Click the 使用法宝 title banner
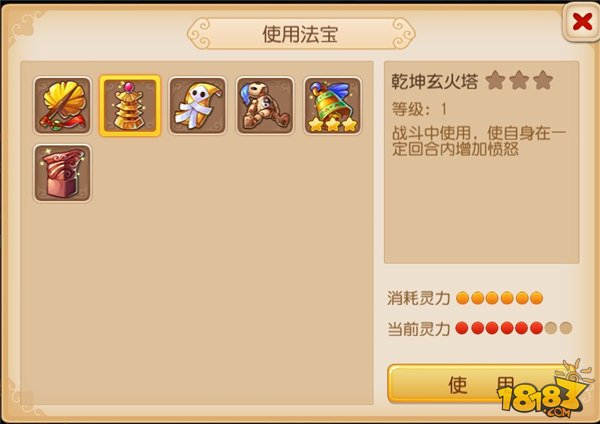The image size is (600, 424). [301, 34]
